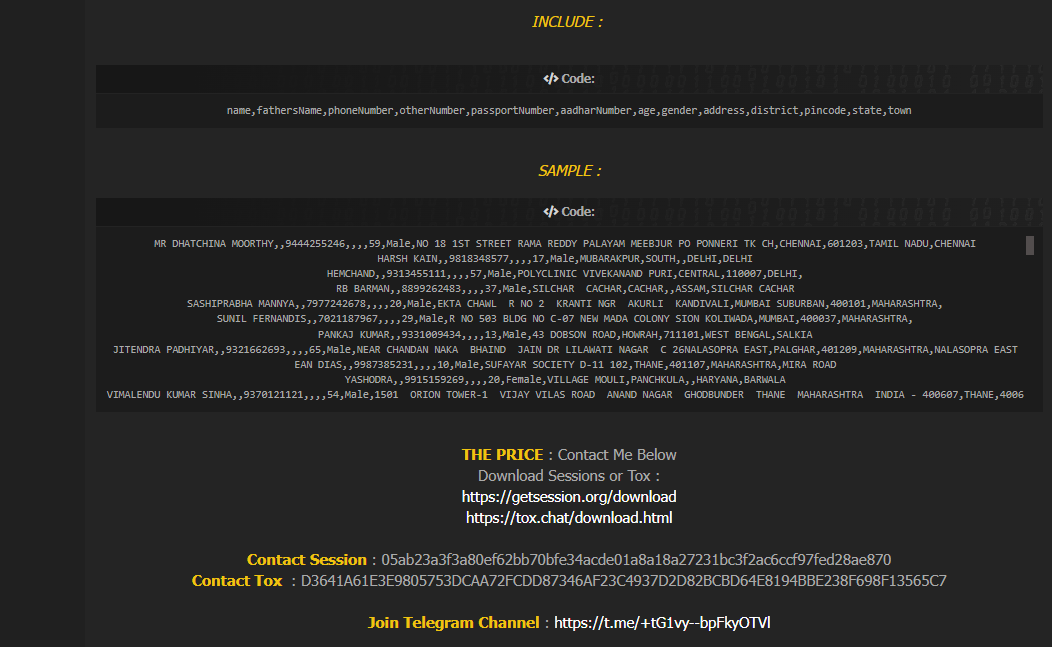The height and width of the screenshot is (647, 1052).
Task: Click the "Contact Session" label
Action: point(307,560)
